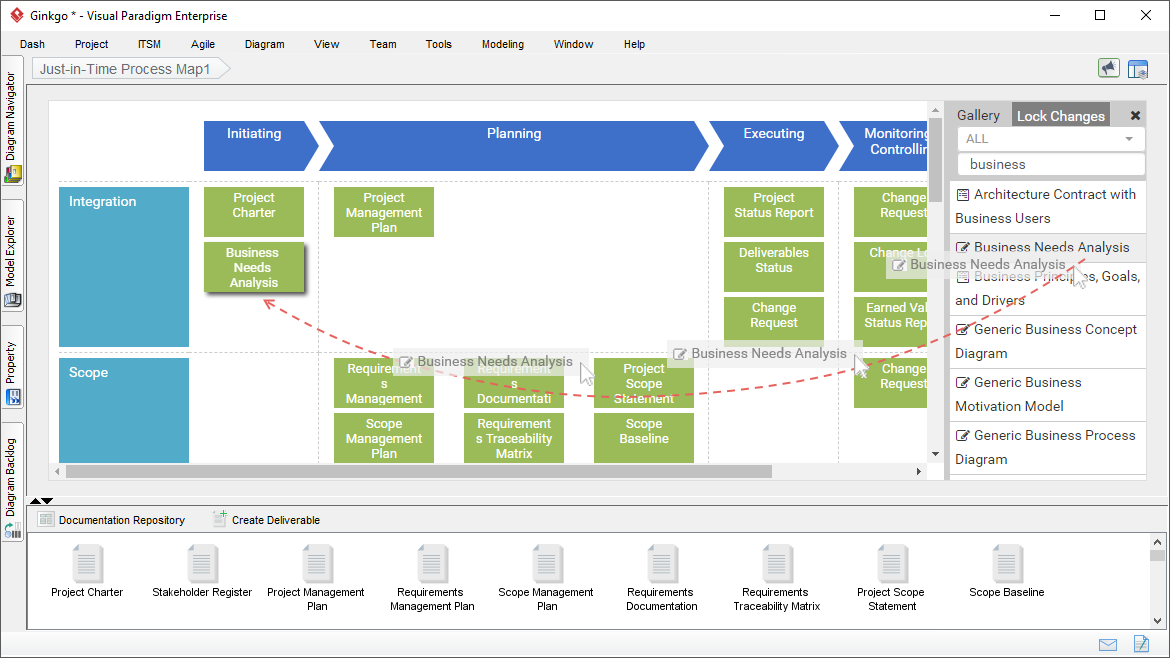Enable the Lock Changes mode
This screenshot has width=1170, height=658.
(1060, 114)
